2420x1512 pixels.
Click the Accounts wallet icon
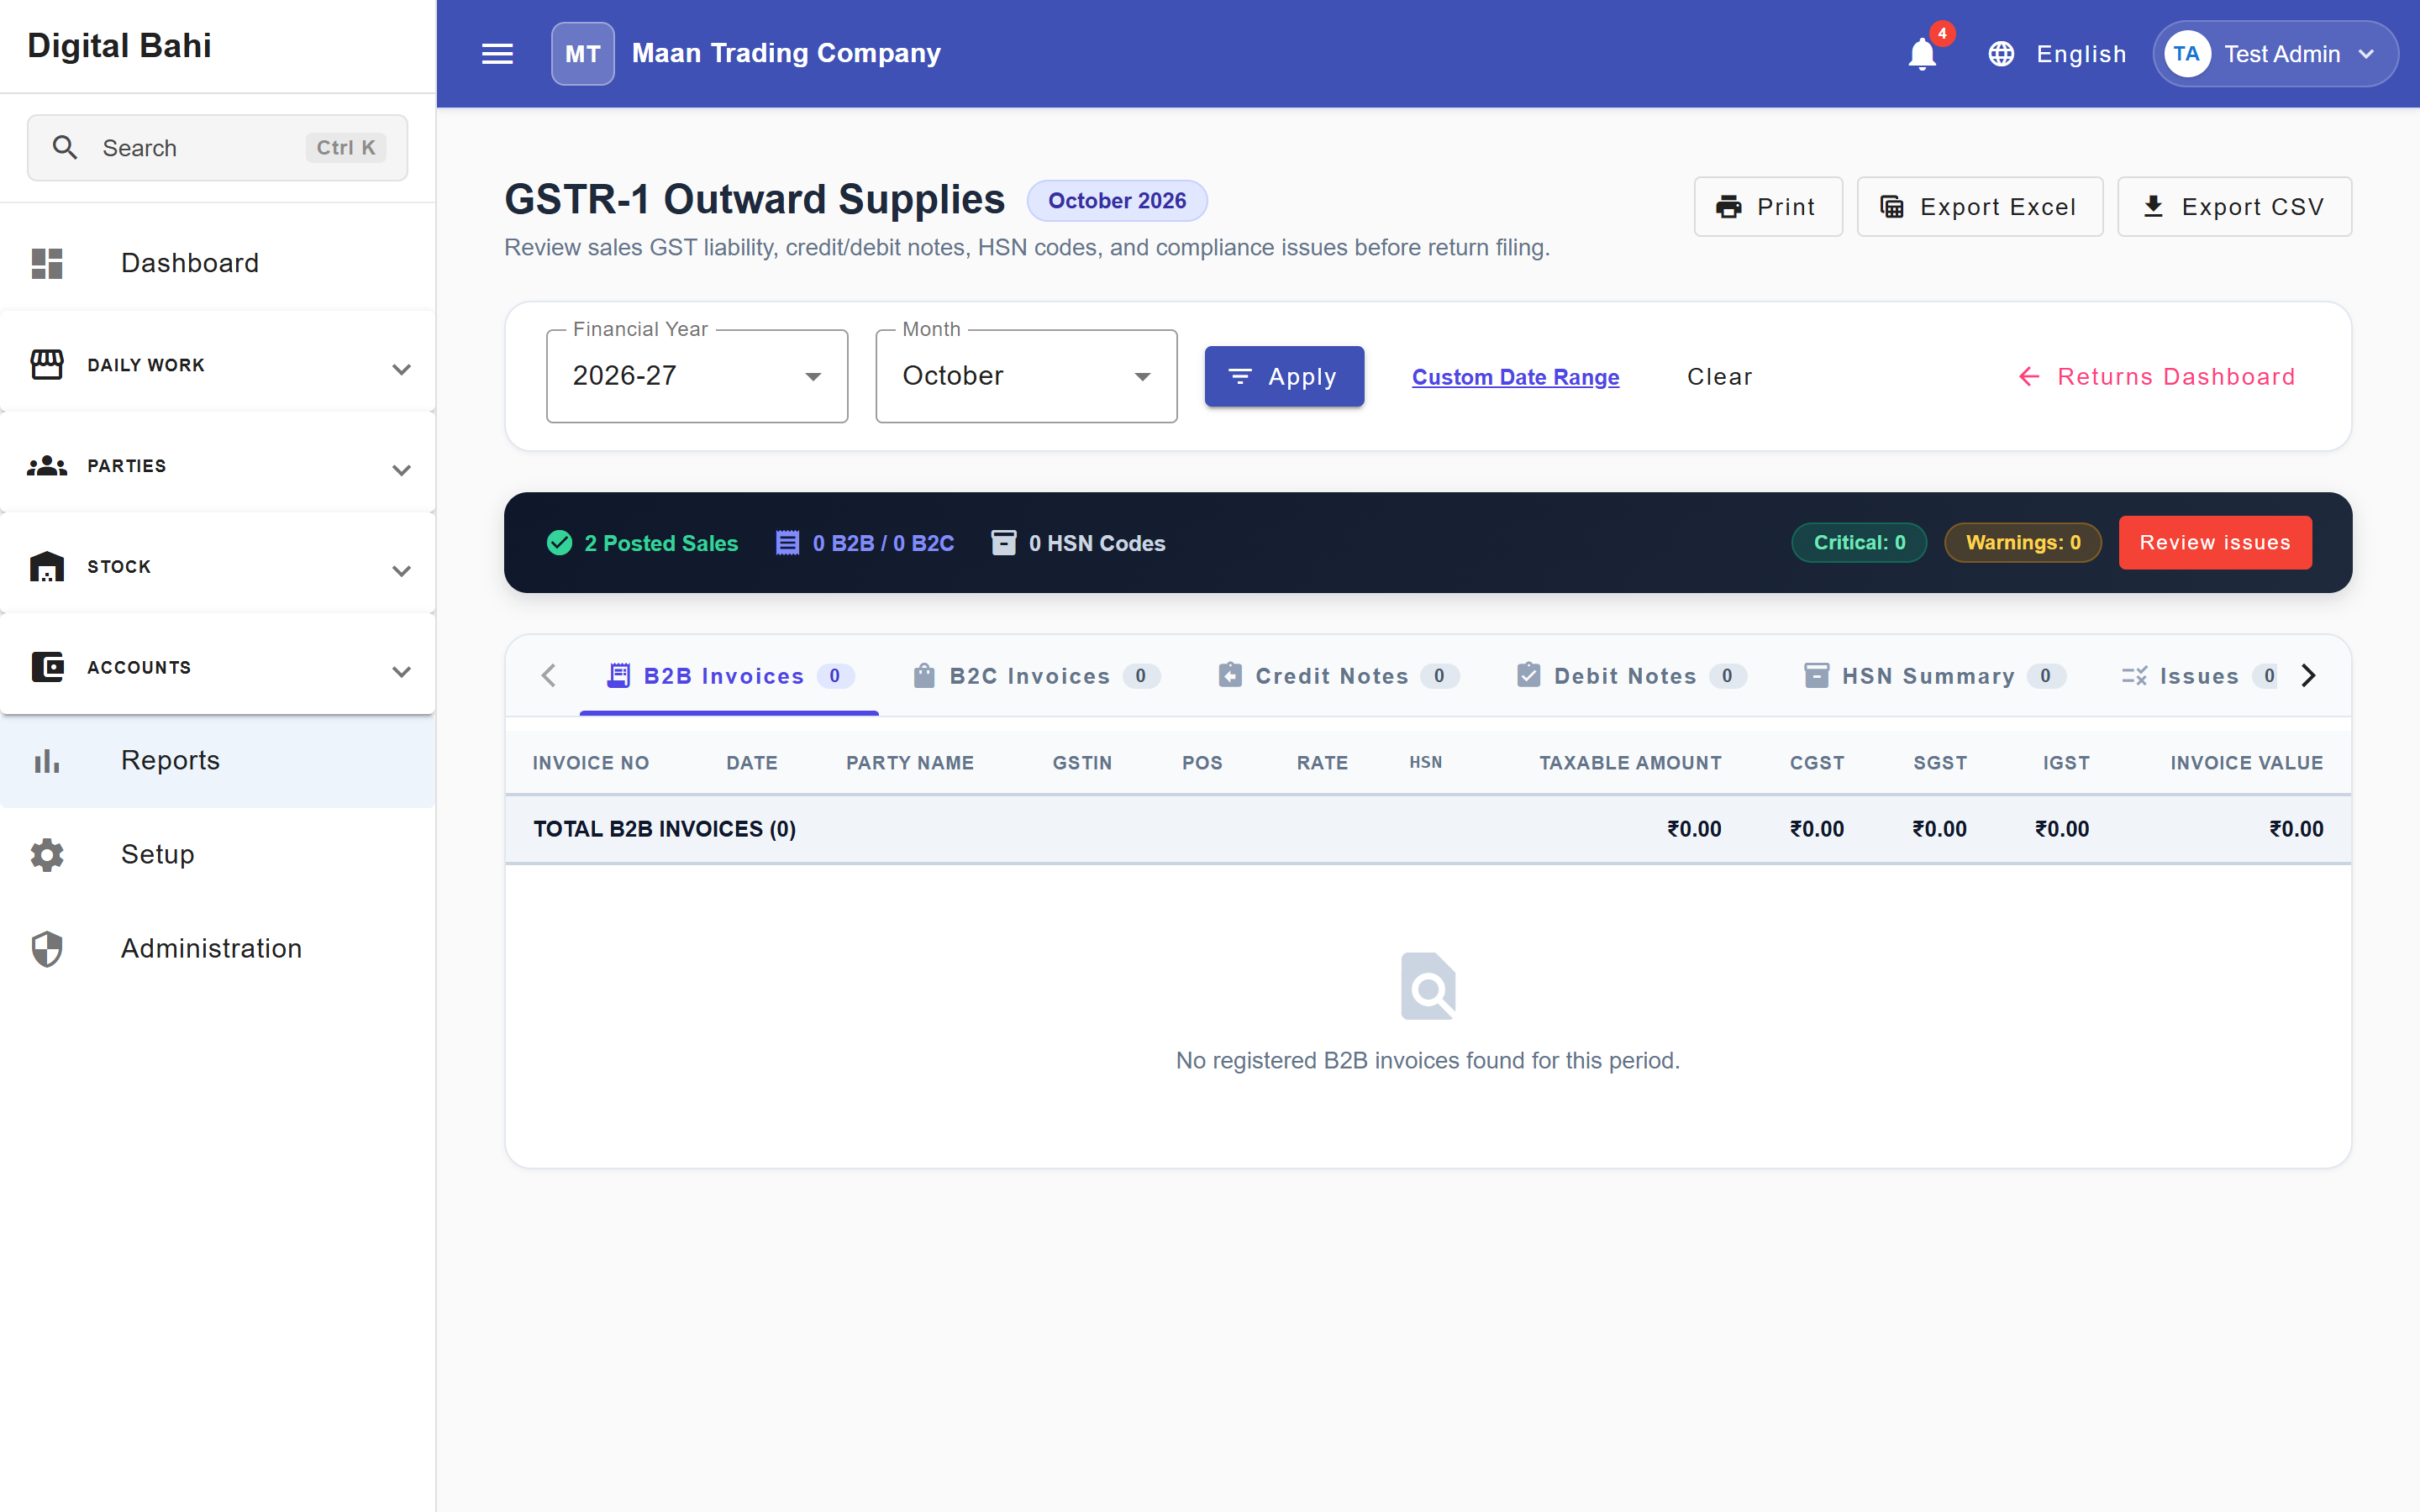coord(47,667)
